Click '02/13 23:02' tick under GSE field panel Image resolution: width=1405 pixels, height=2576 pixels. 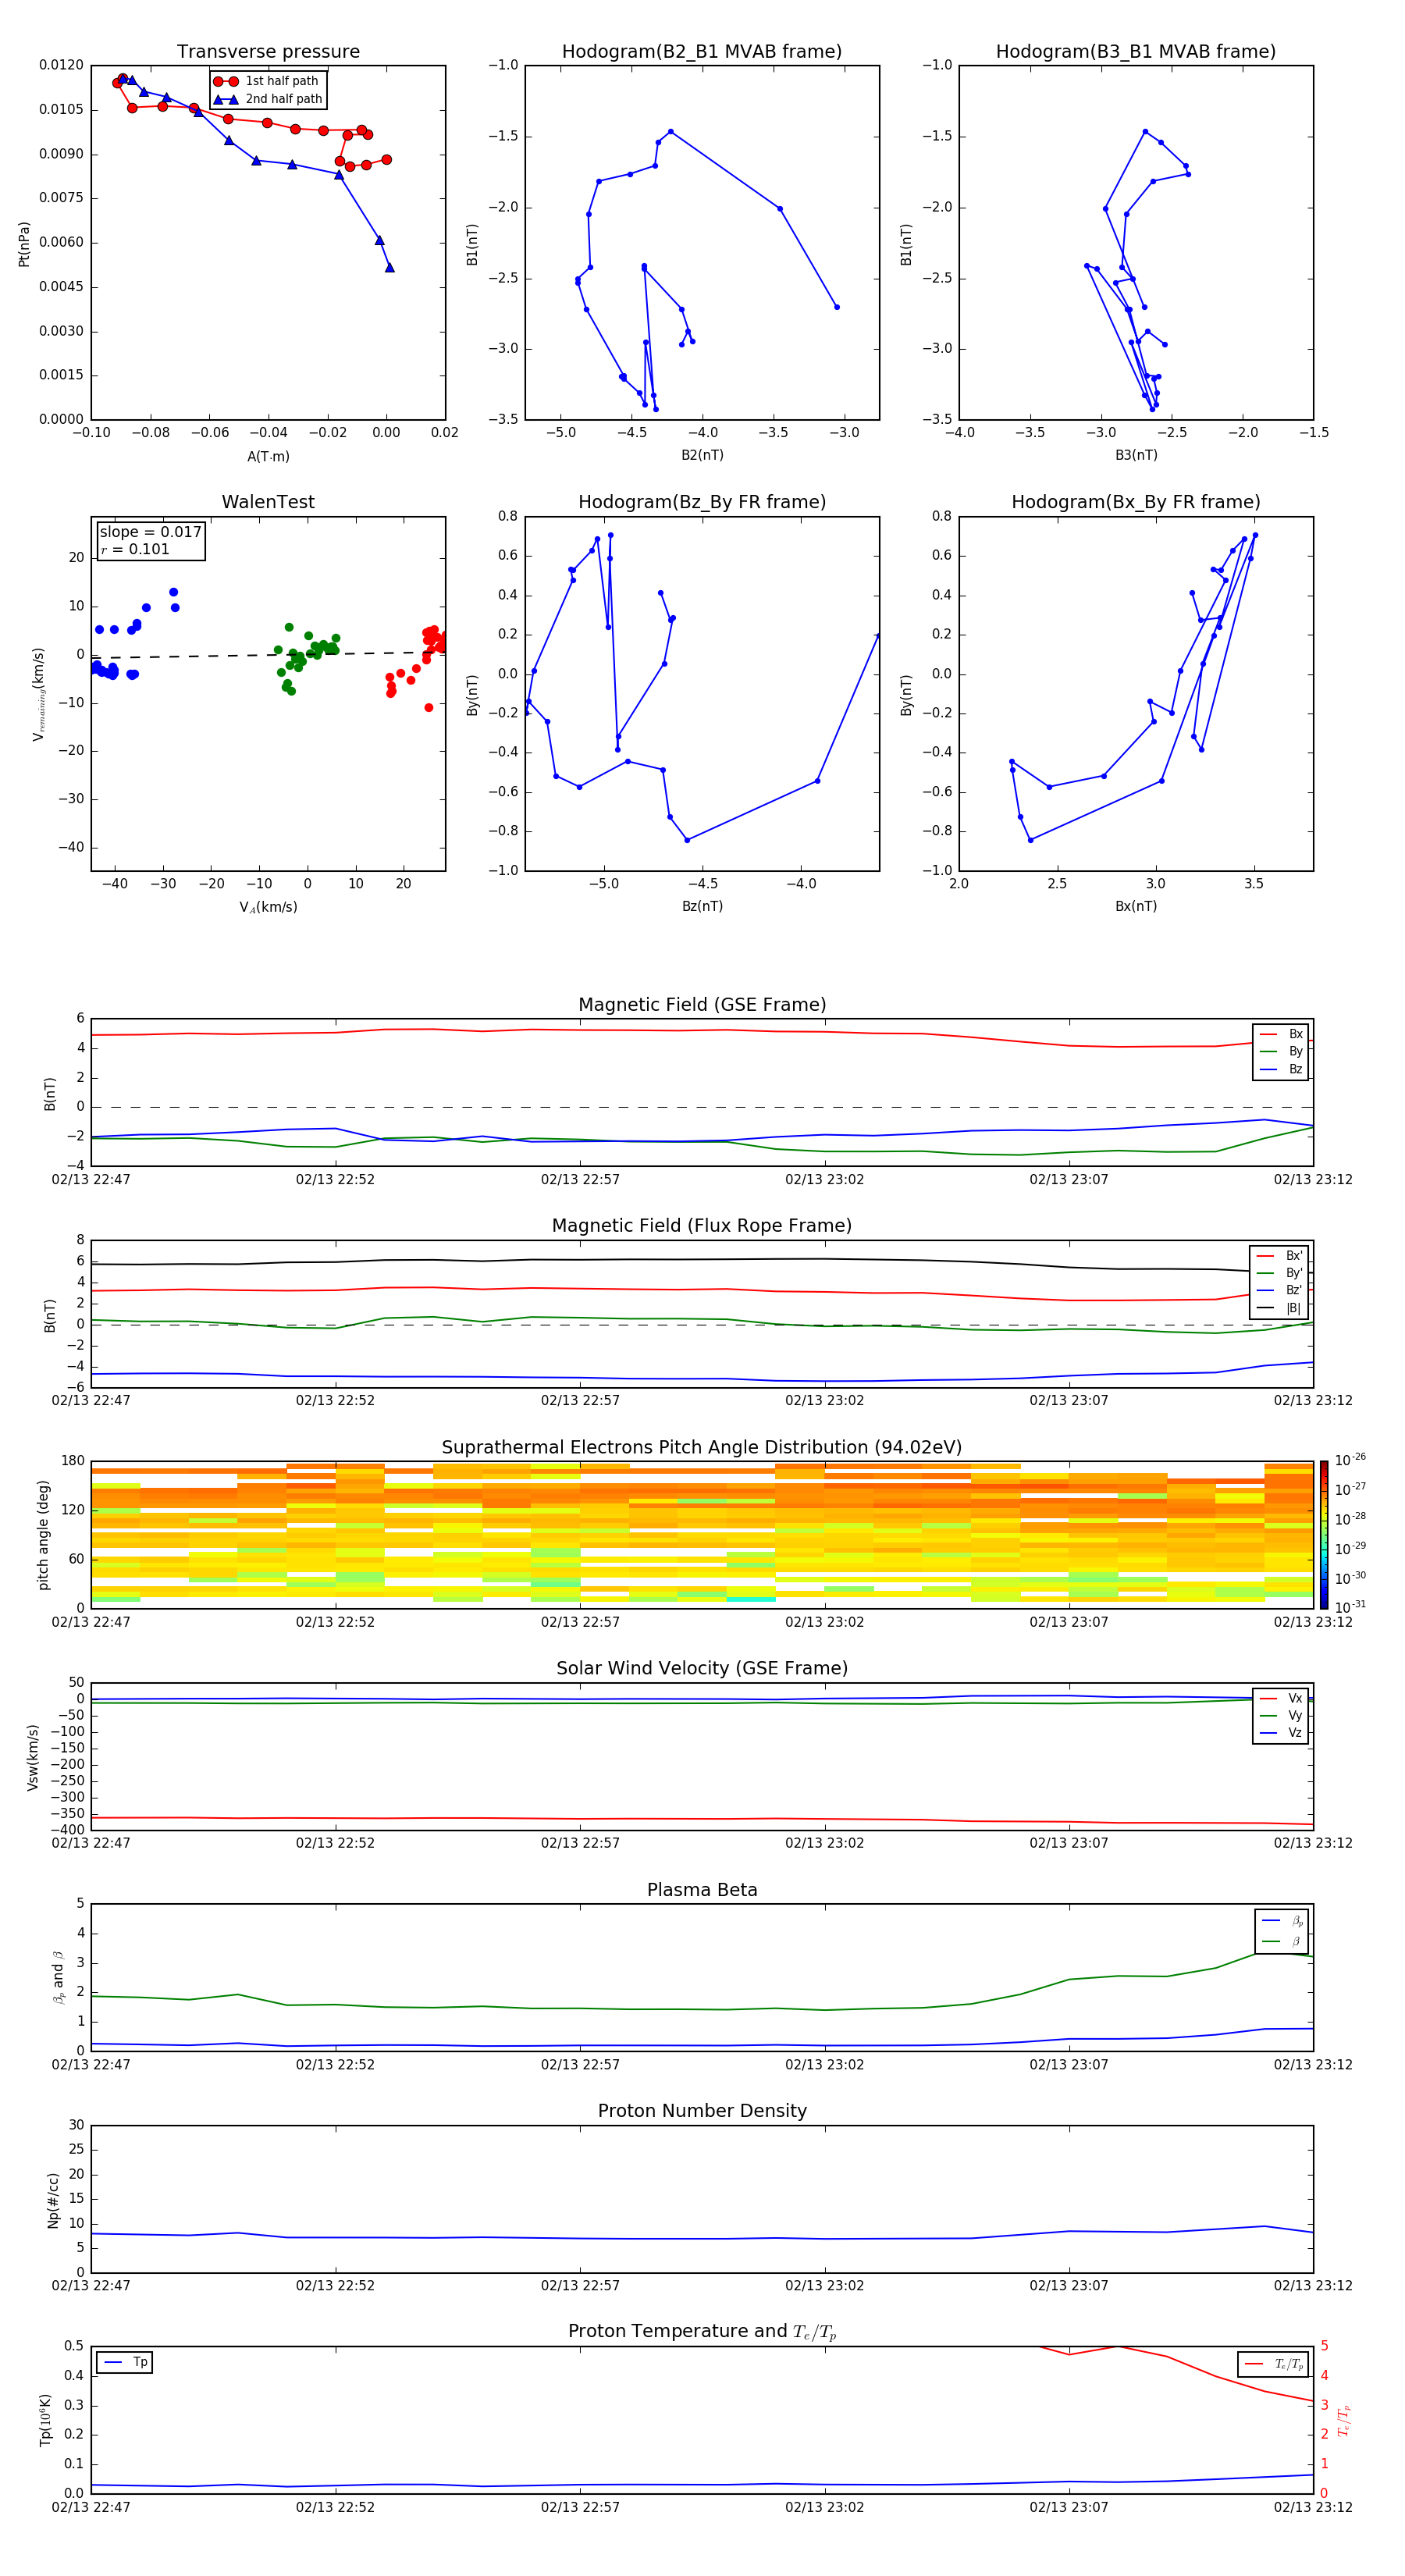[x=824, y=1180]
